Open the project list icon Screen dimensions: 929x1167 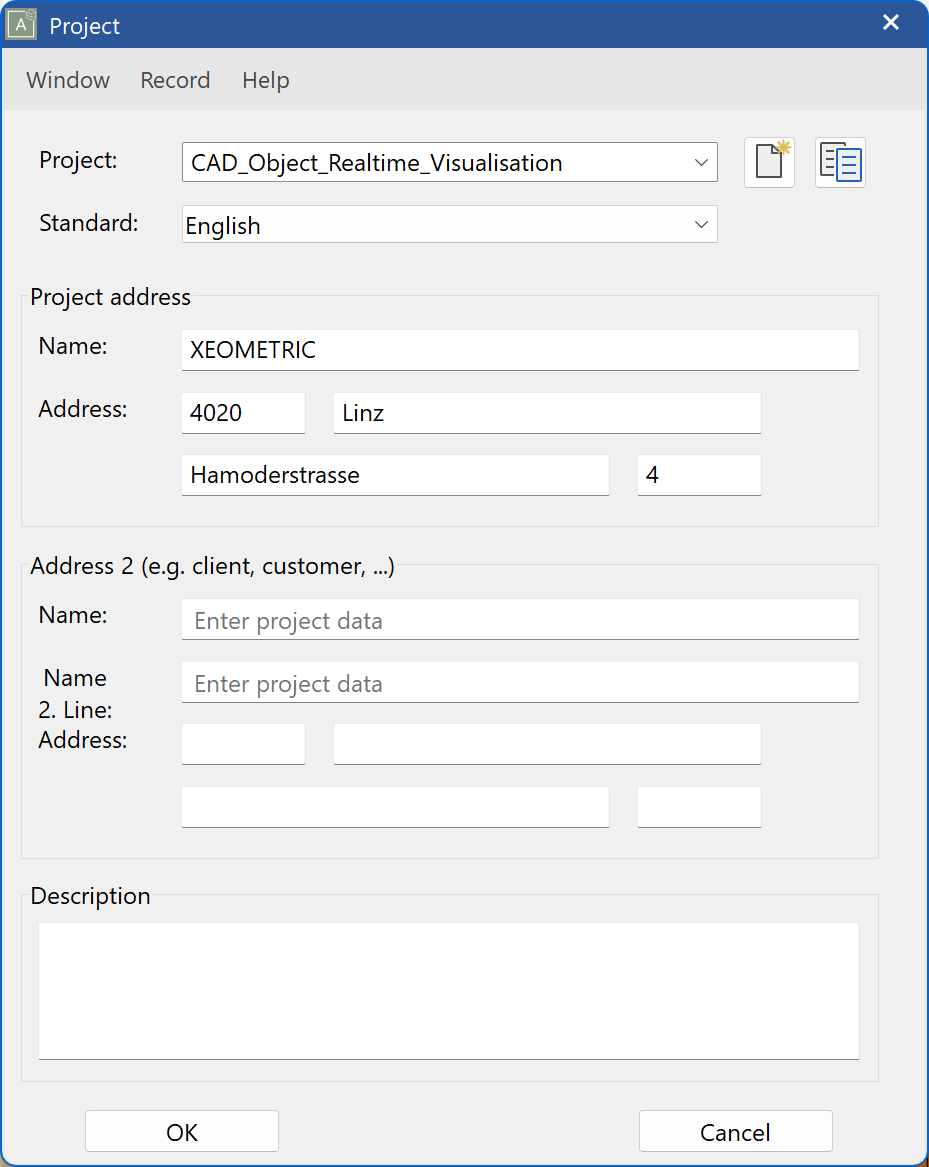click(x=840, y=162)
